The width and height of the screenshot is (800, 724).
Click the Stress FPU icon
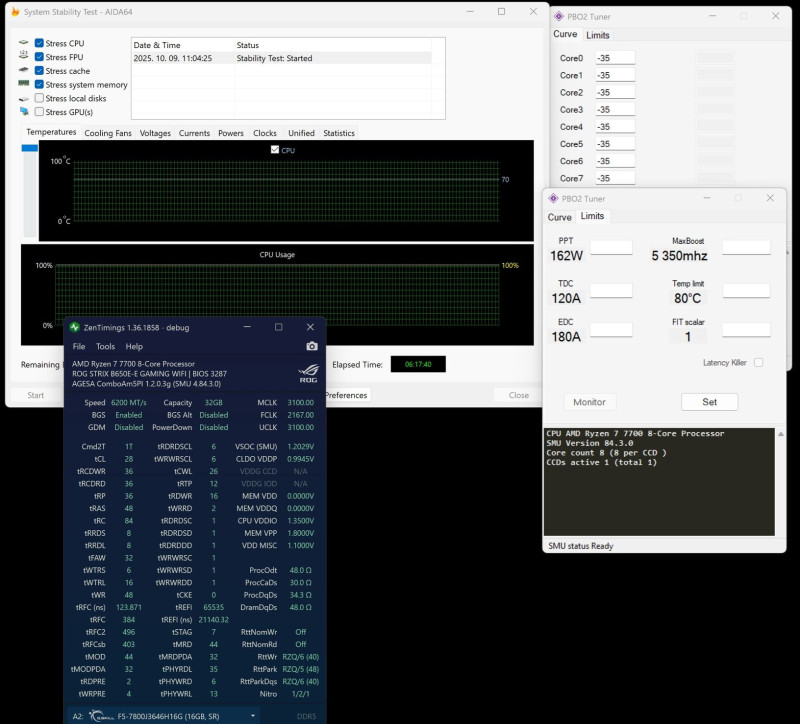click(23, 55)
